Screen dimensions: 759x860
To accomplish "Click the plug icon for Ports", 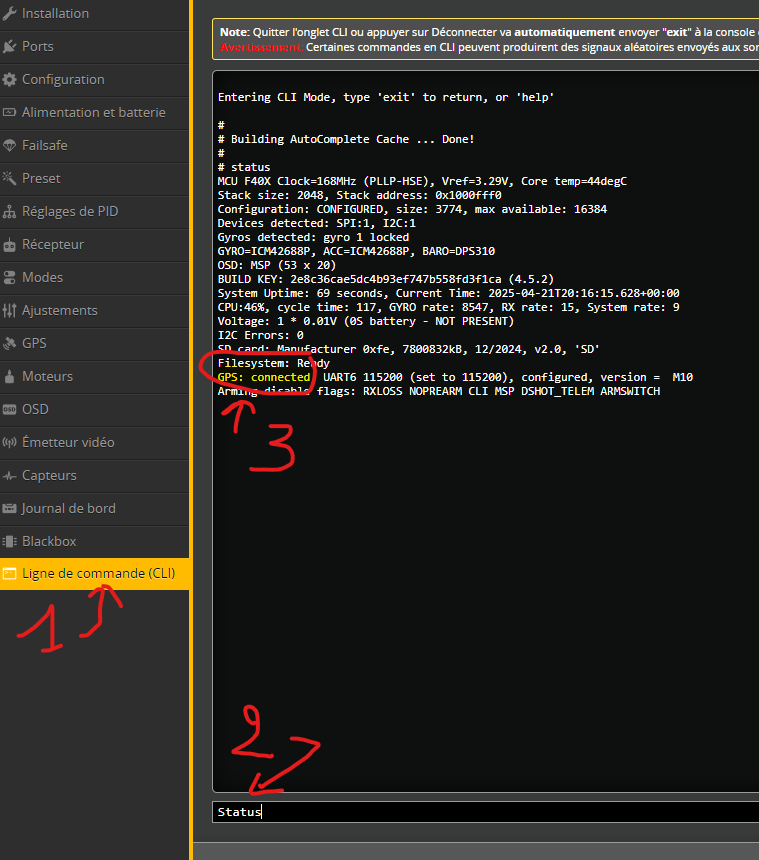I will [10, 47].
